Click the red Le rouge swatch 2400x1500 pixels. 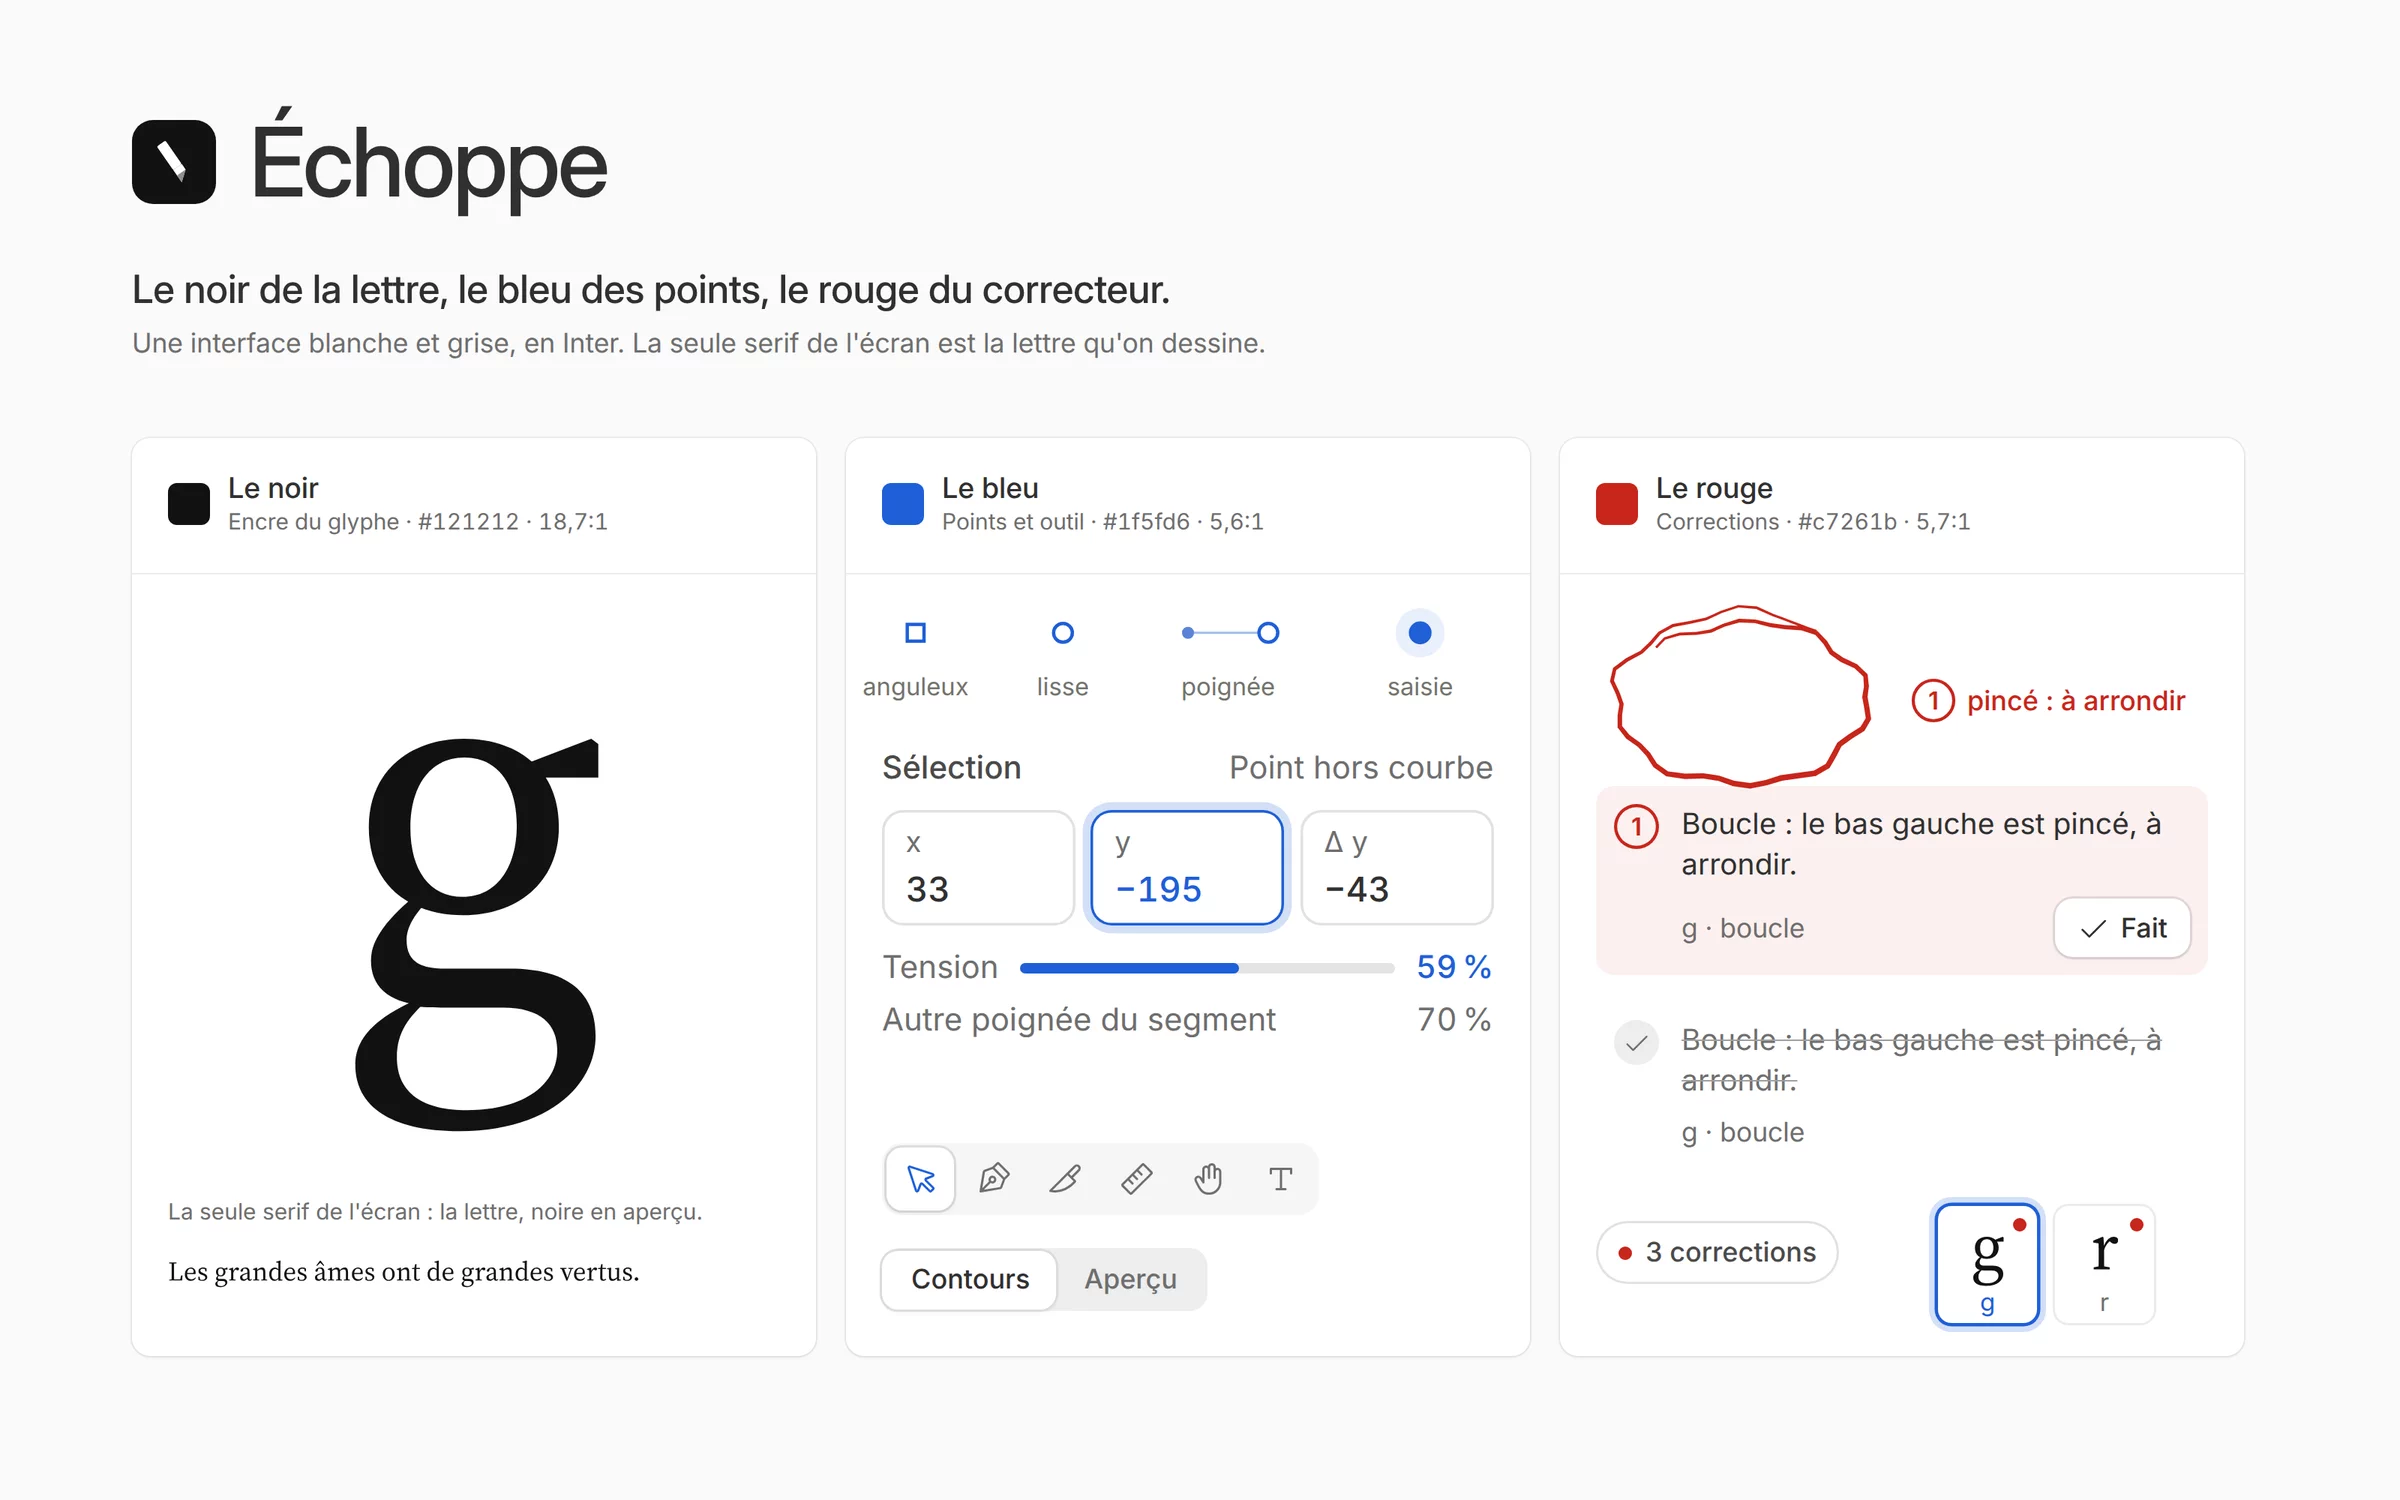pyautogui.click(x=1617, y=504)
